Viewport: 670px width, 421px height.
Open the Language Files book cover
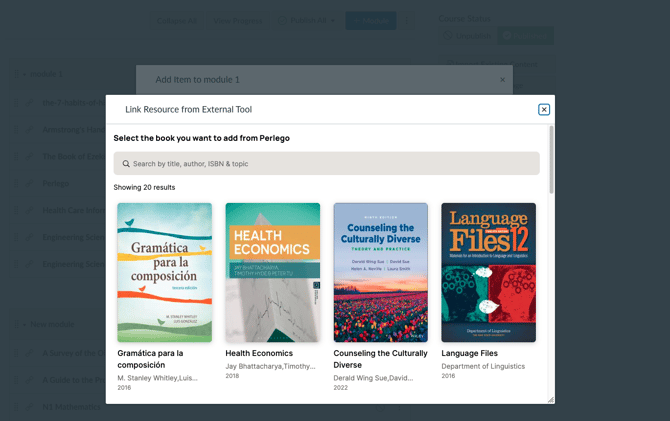tap(489, 272)
